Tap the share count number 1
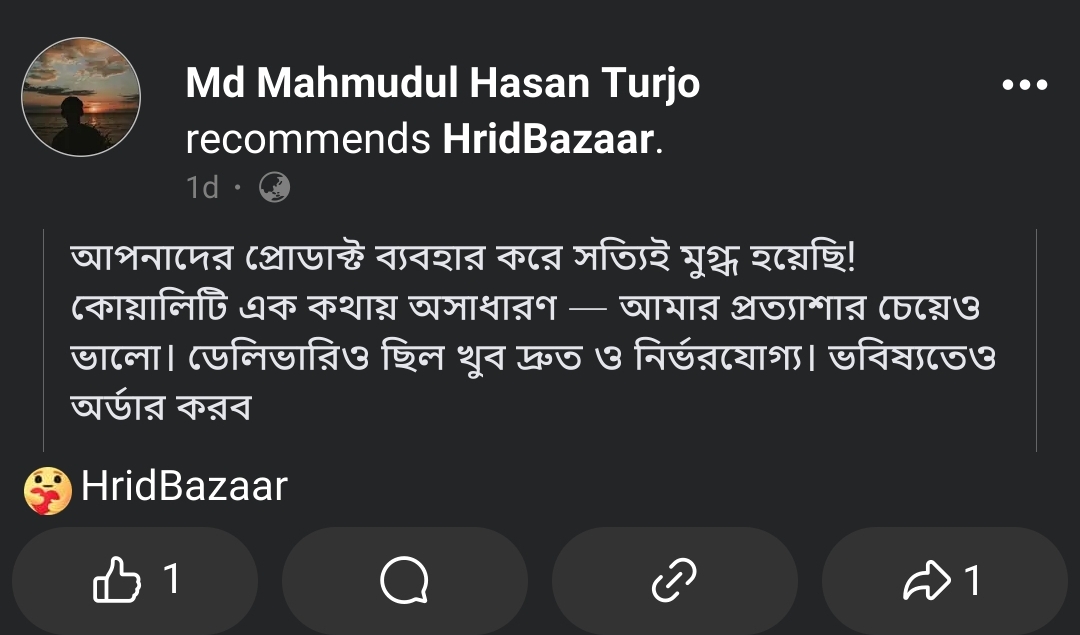 pos(972,581)
